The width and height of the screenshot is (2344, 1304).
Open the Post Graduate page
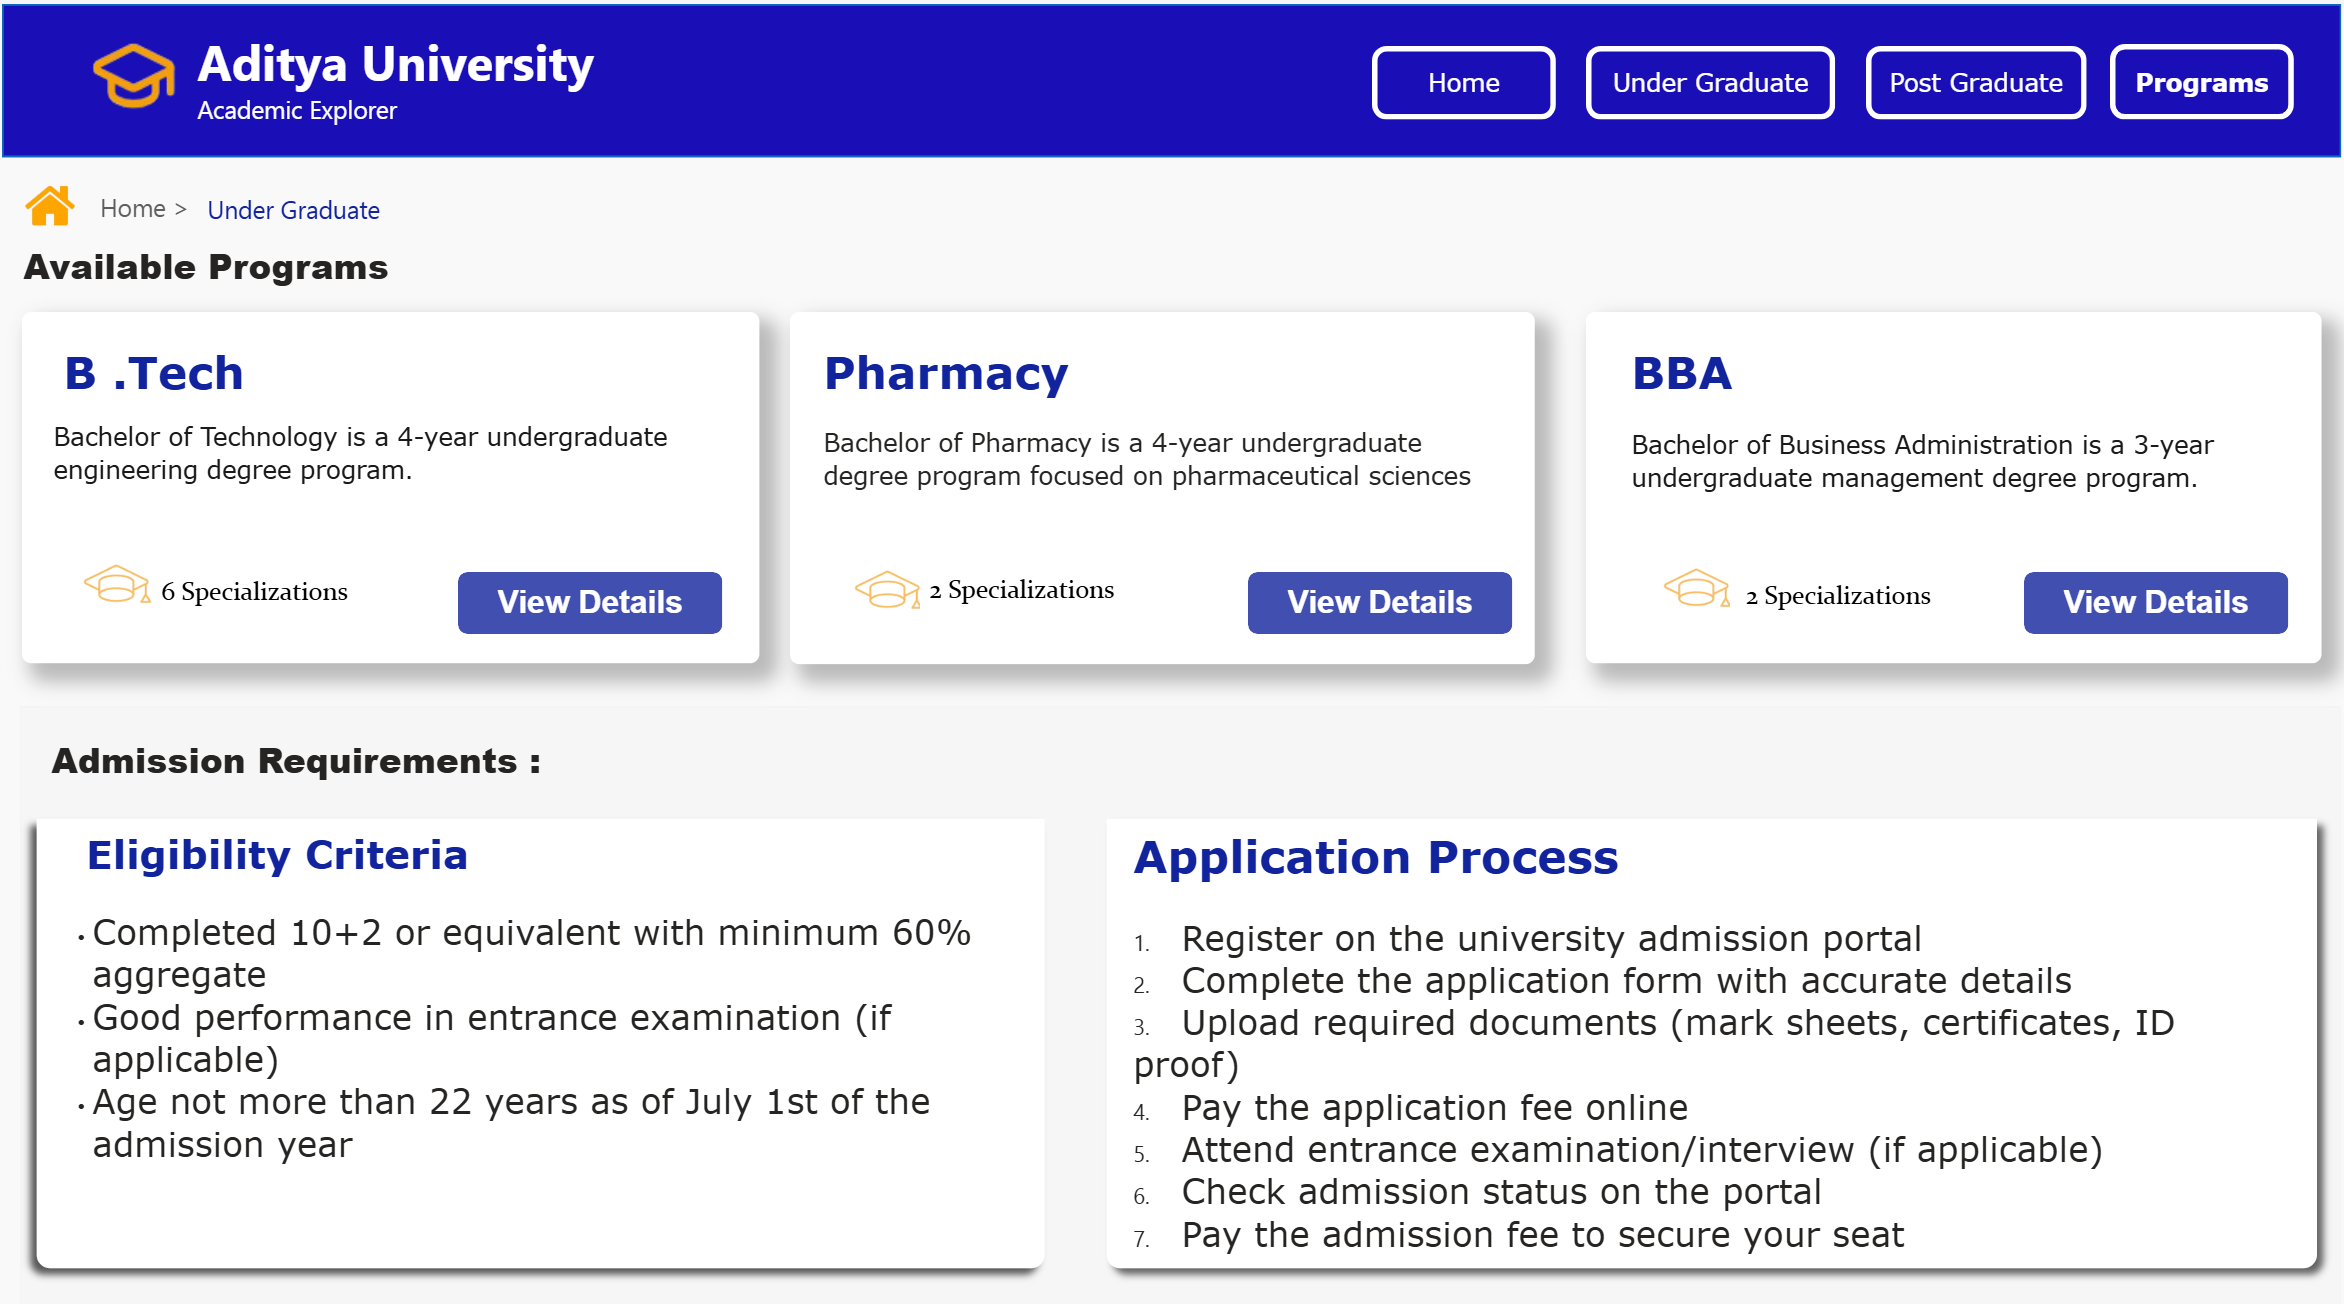pos(1975,82)
